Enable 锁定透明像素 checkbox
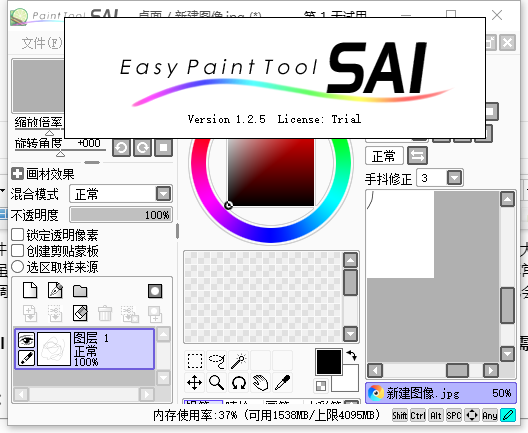This screenshot has width=528, height=433. click(18, 235)
